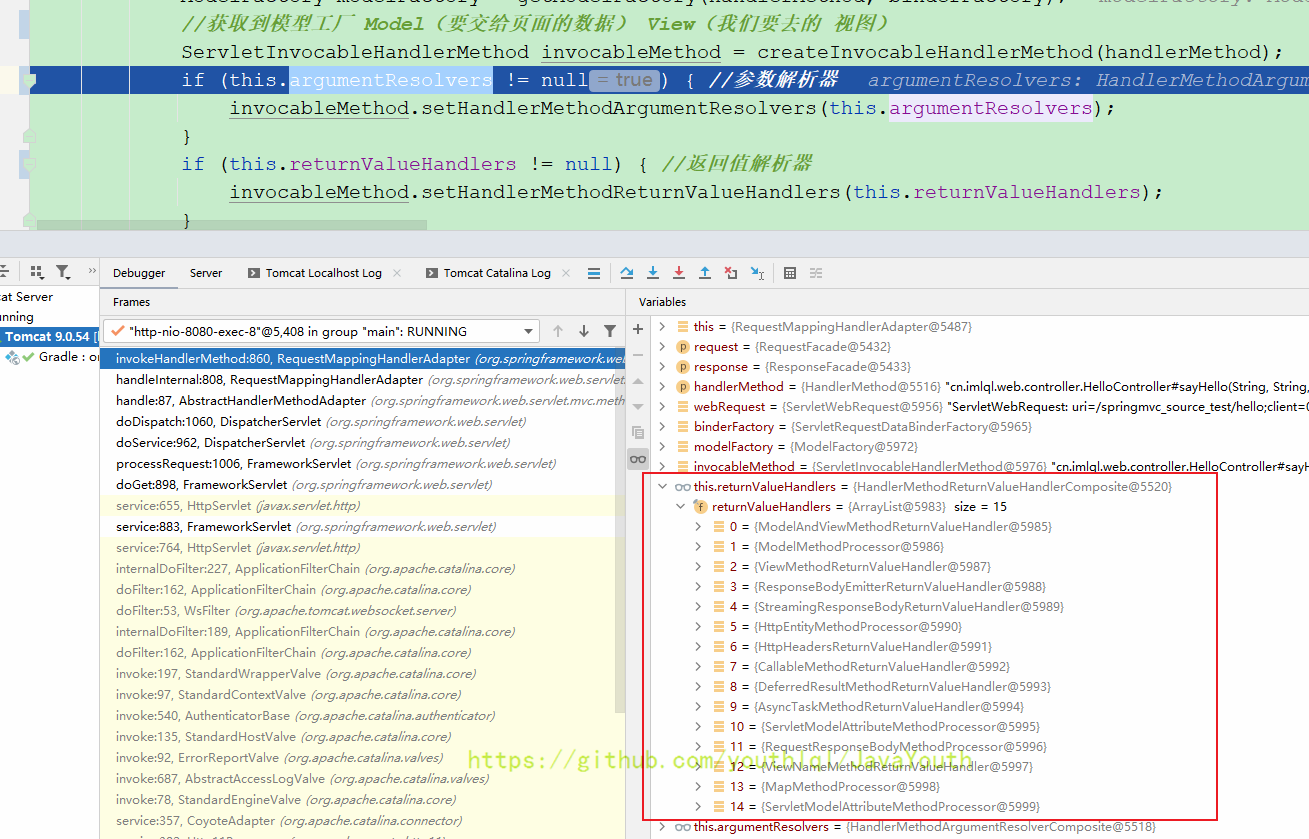
Task: Switch to the Server tab
Action: pos(206,273)
